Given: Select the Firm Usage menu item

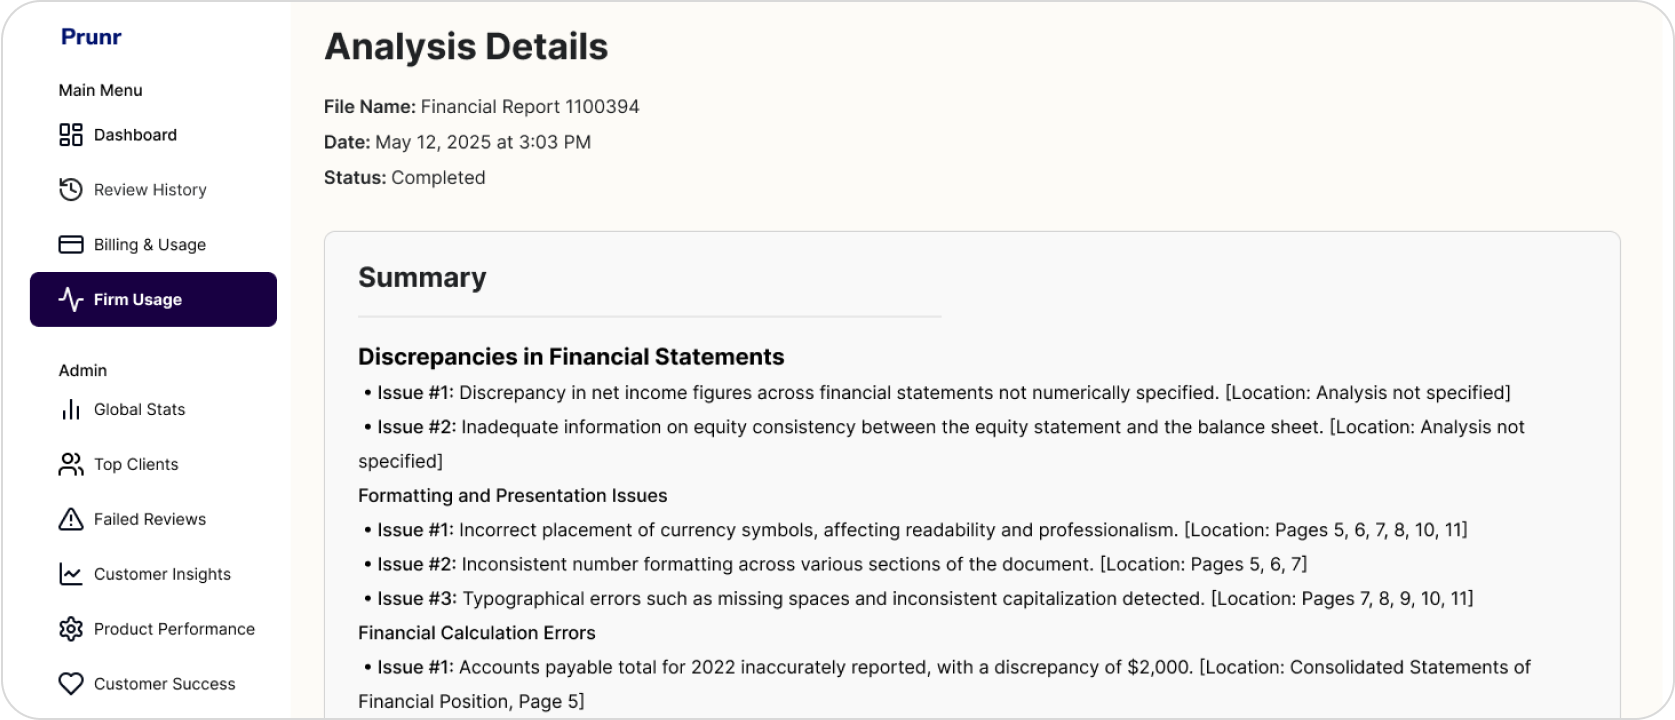Looking at the screenshot, I should point(138,300).
